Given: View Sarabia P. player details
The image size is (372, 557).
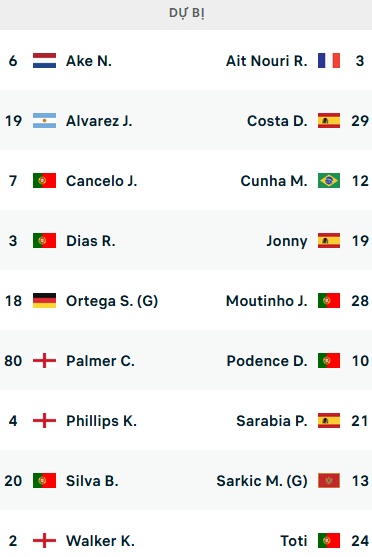Looking at the screenshot, I should 272,421.
